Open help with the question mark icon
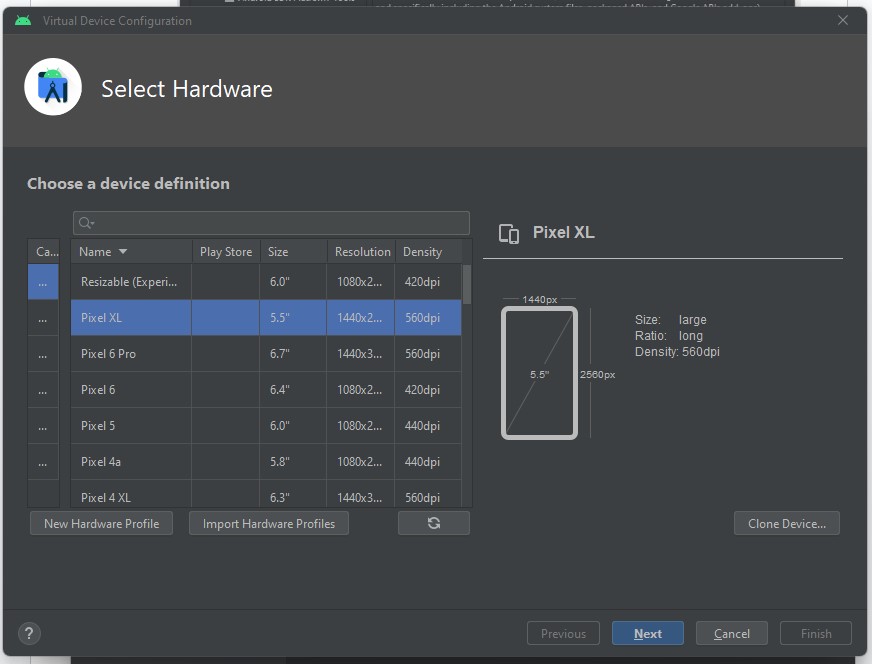The image size is (872, 664). coord(29,633)
